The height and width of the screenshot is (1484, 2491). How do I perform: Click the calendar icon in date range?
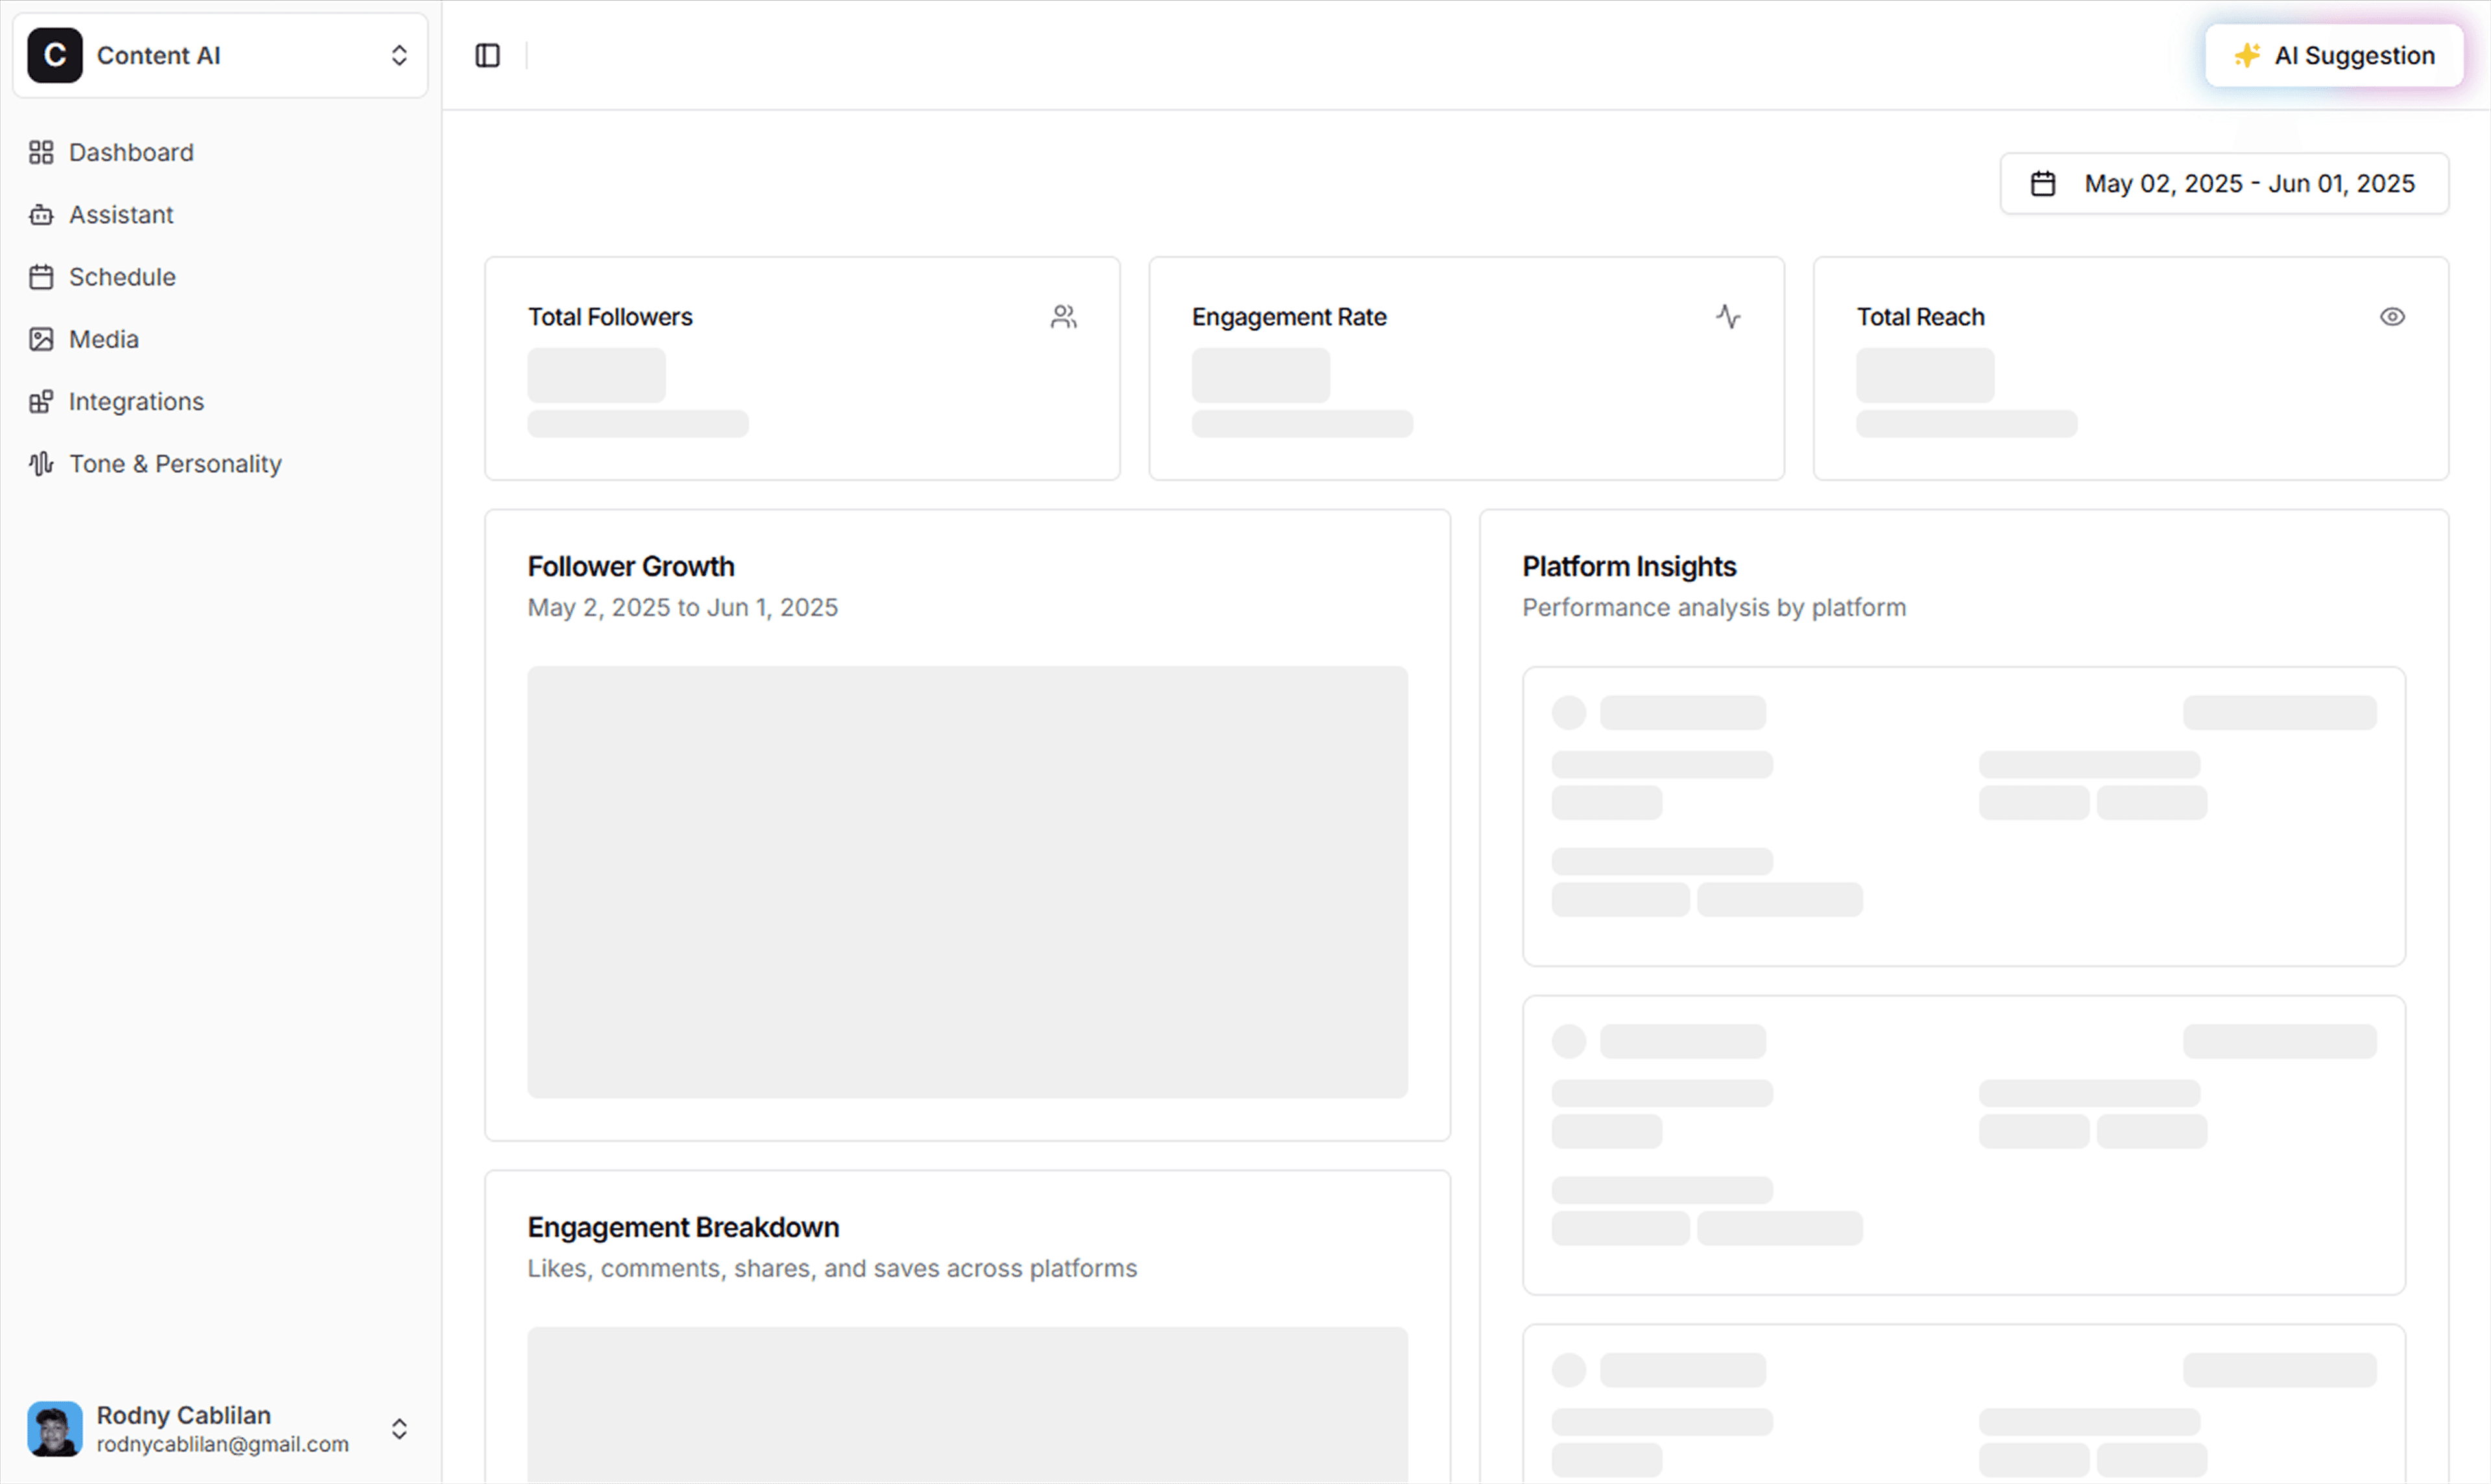pyautogui.click(x=2042, y=183)
